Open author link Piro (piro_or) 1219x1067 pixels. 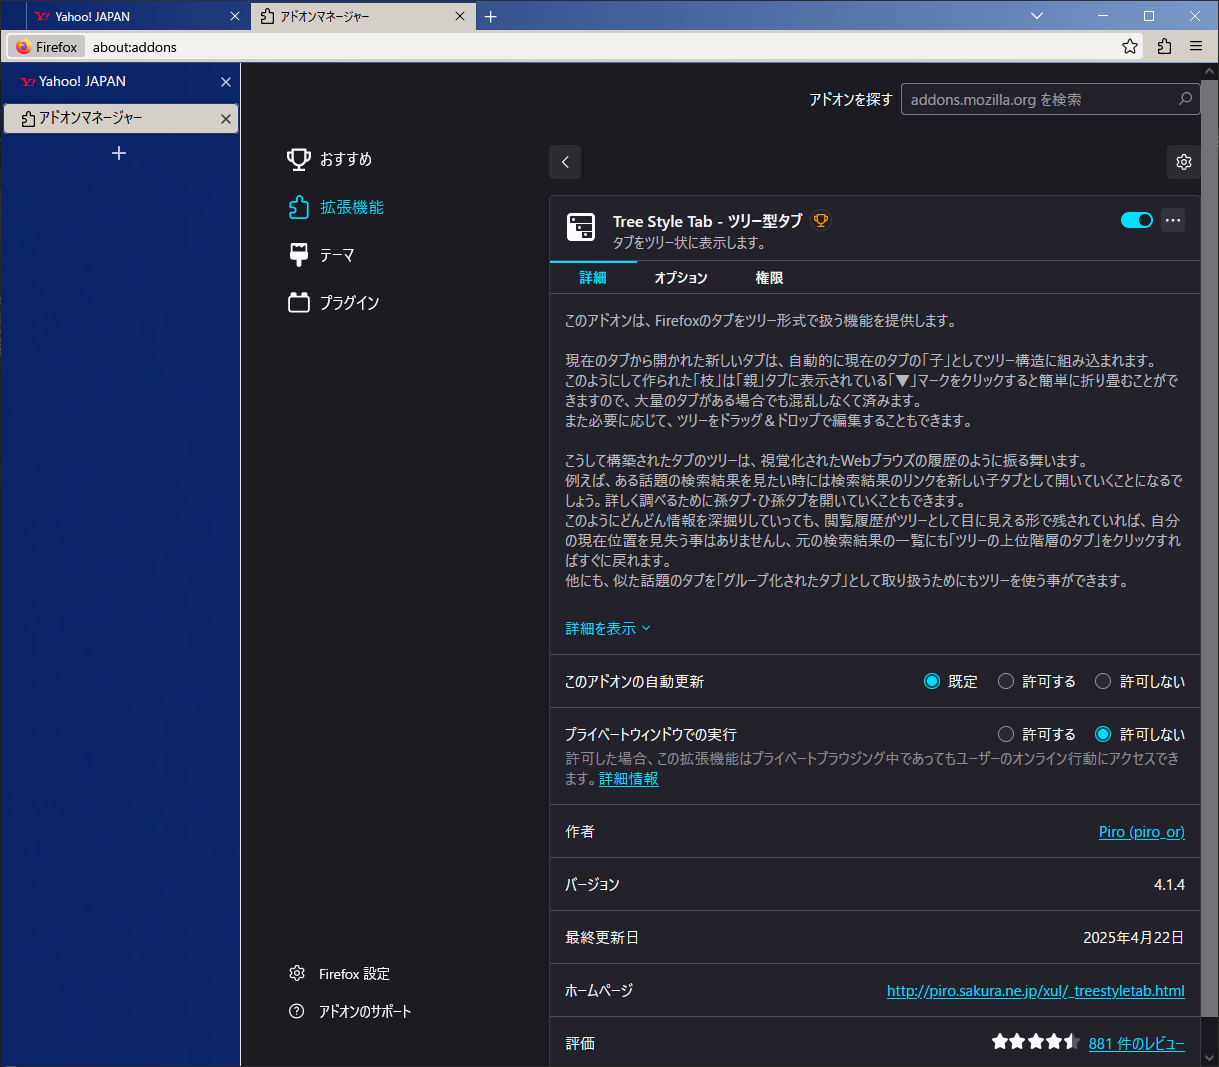tap(1142, 832)
